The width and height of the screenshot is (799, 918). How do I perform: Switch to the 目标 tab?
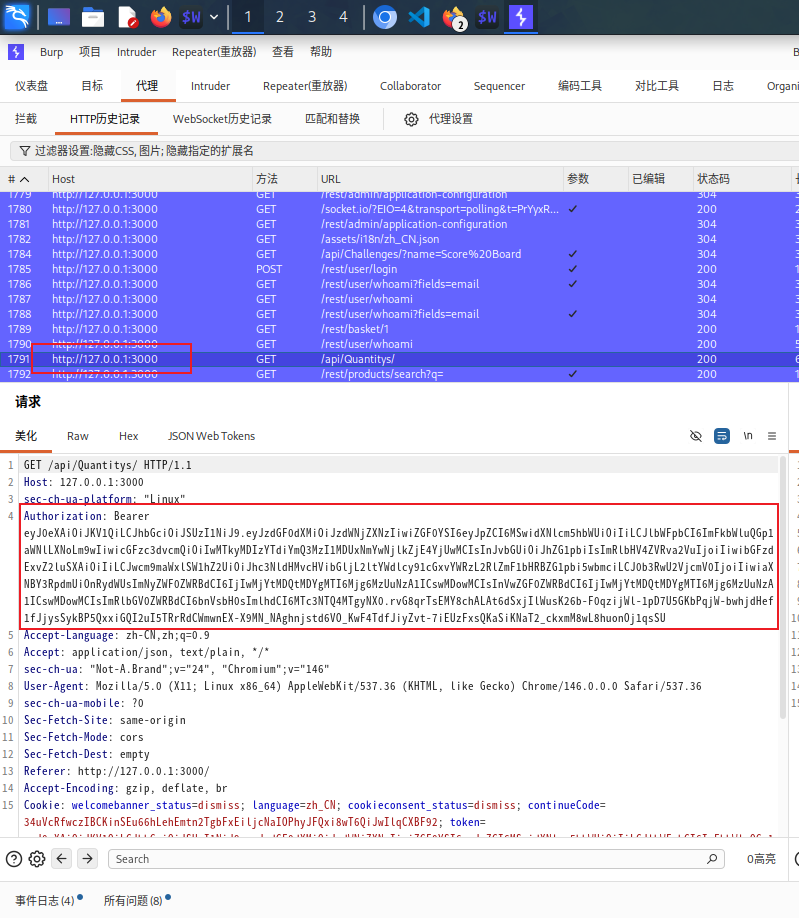point(92,86)
